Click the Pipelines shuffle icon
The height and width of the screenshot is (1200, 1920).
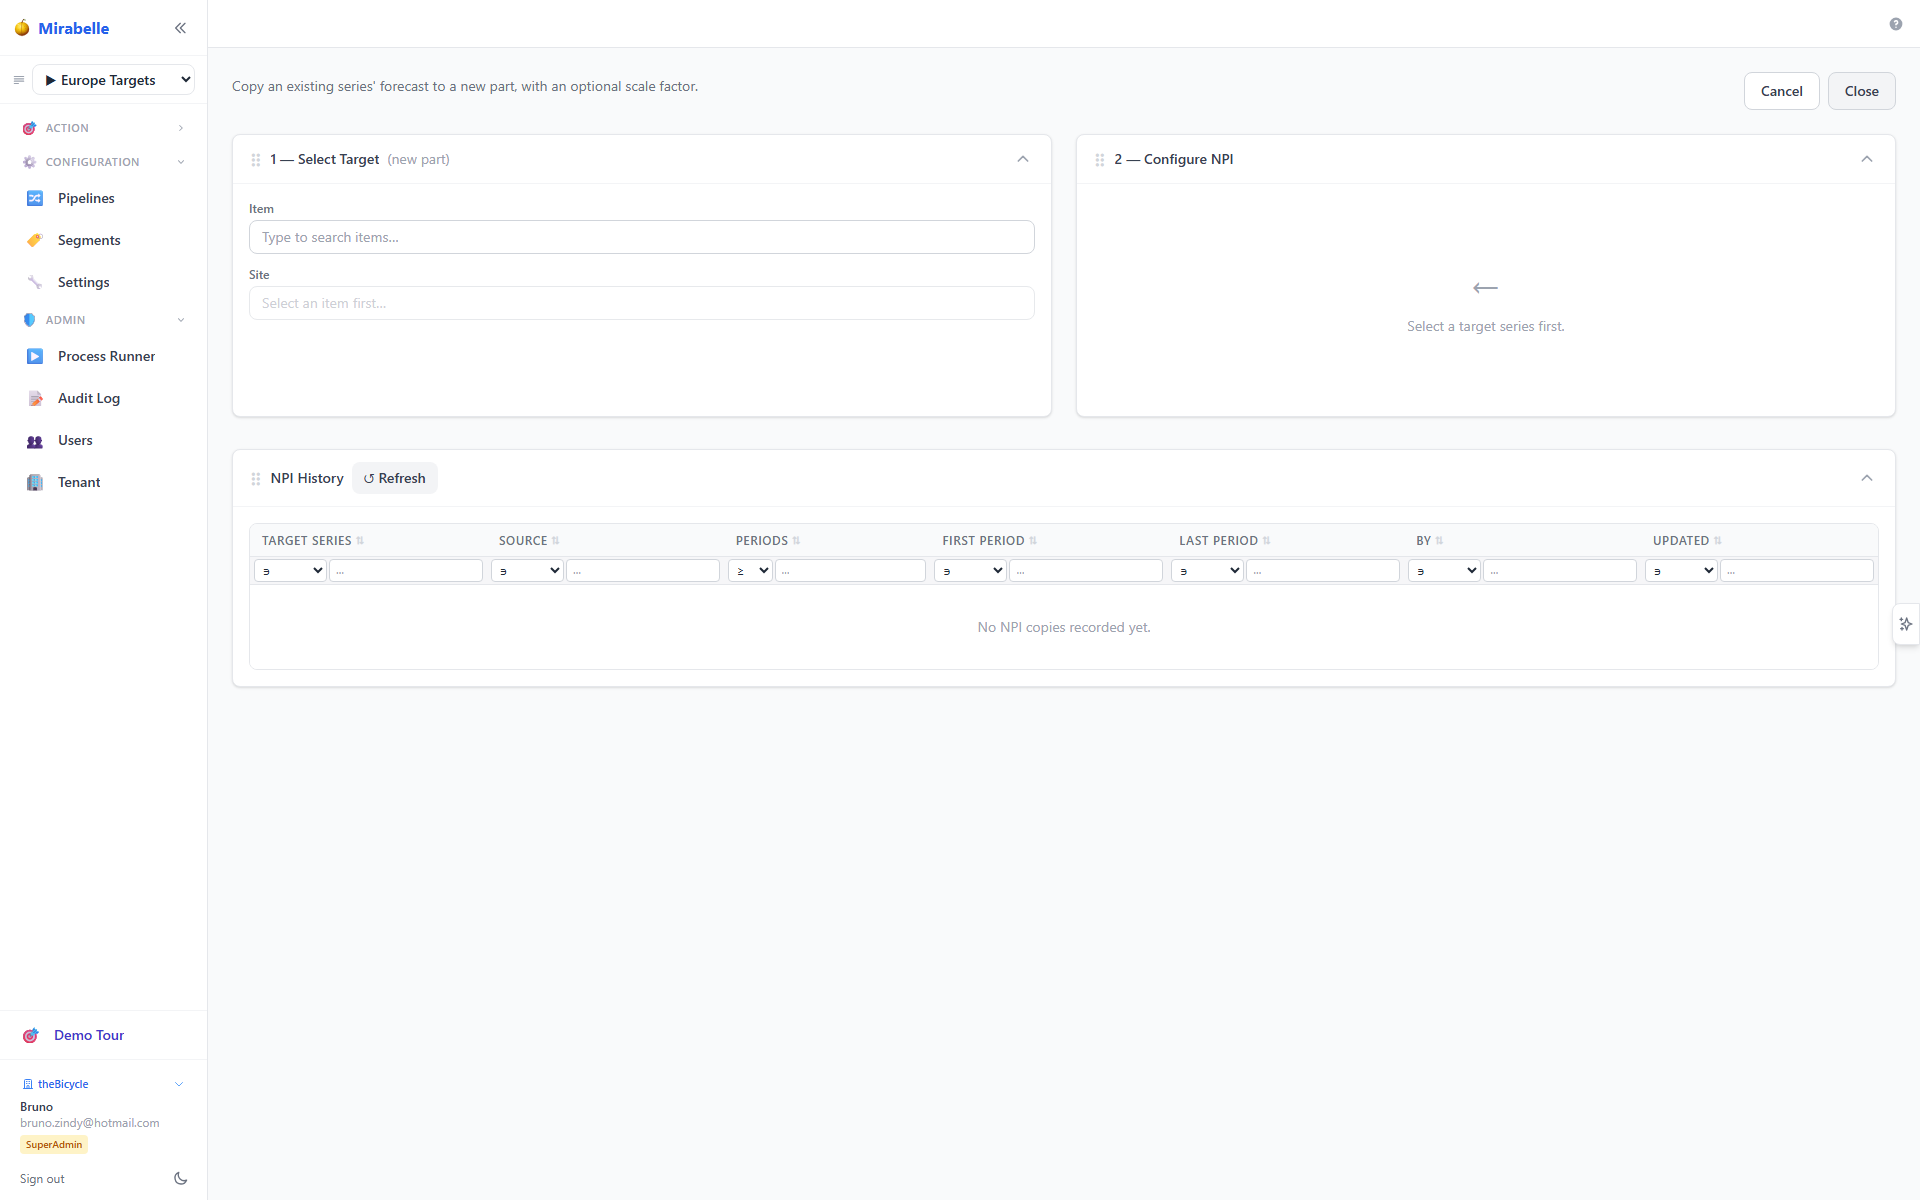pos(35,198)
